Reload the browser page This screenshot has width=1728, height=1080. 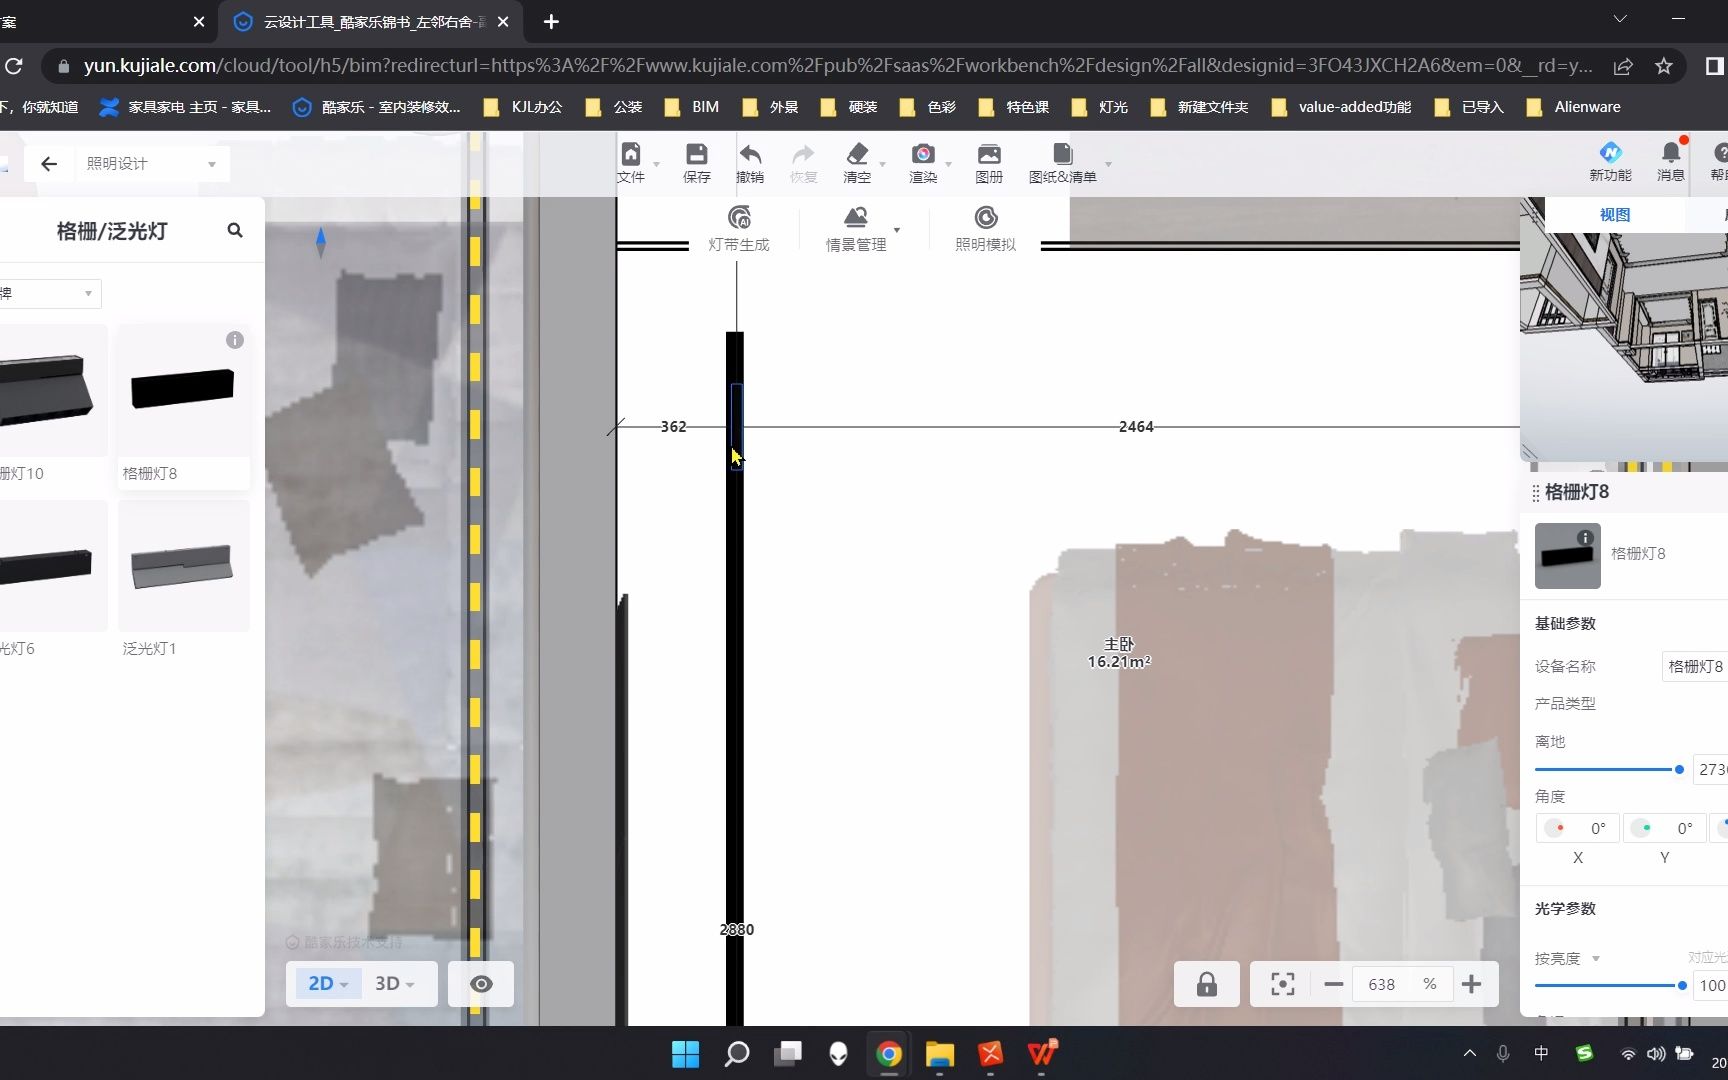pyautogui.click(x=14, y=66)
